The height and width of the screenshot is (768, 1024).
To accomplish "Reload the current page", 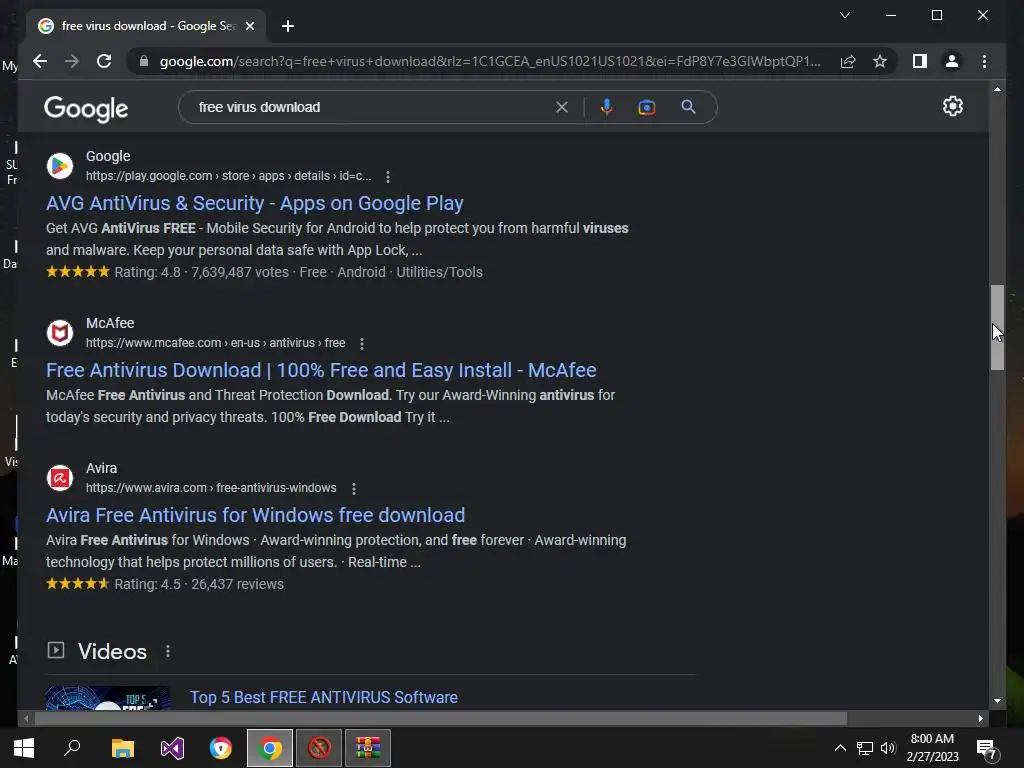I will click(x=104, y=61).
